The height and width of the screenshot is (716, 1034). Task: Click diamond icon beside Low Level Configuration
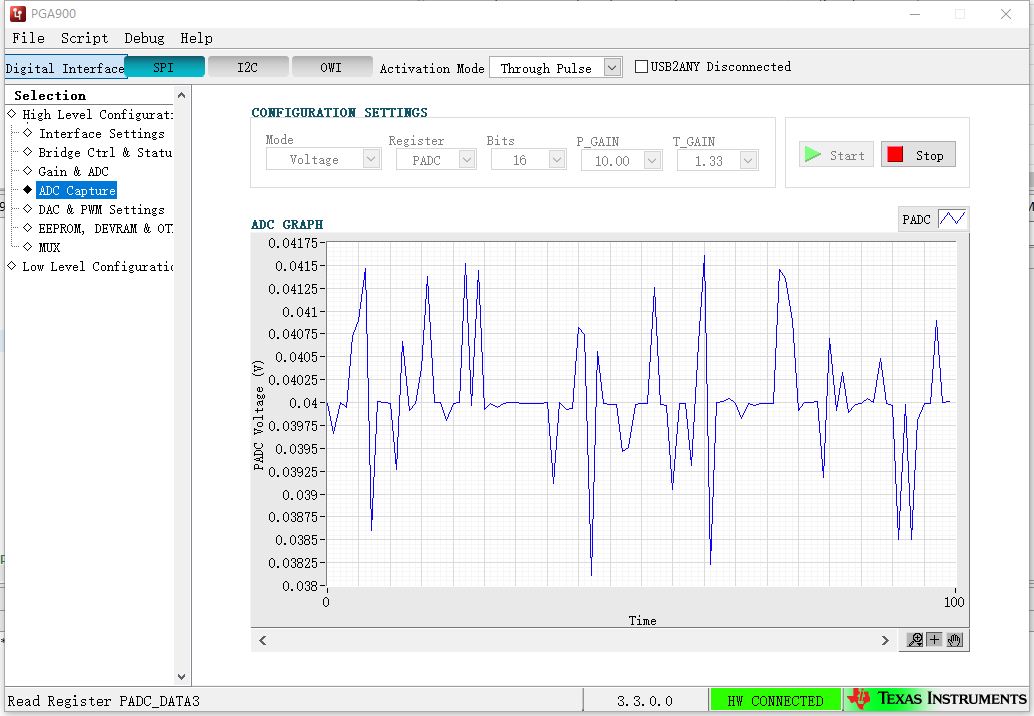pos(12,266)
